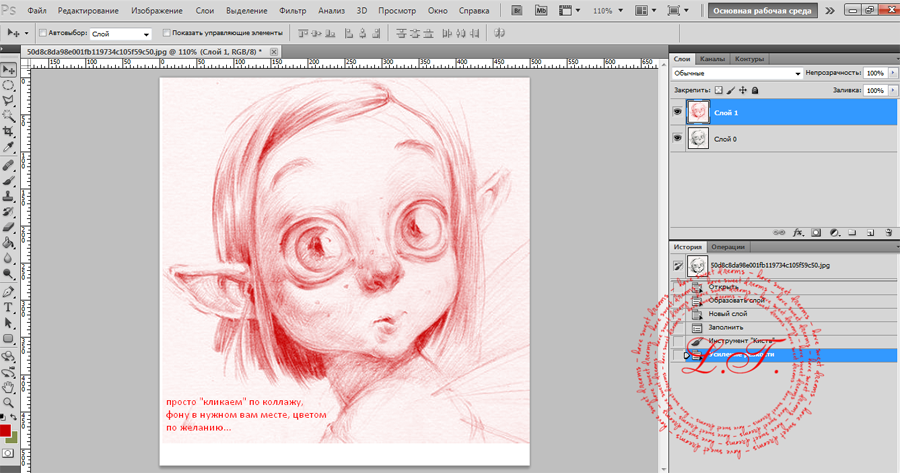Open the Файл menu
This screenshot has width=900, height=473.
coord(37,10)
